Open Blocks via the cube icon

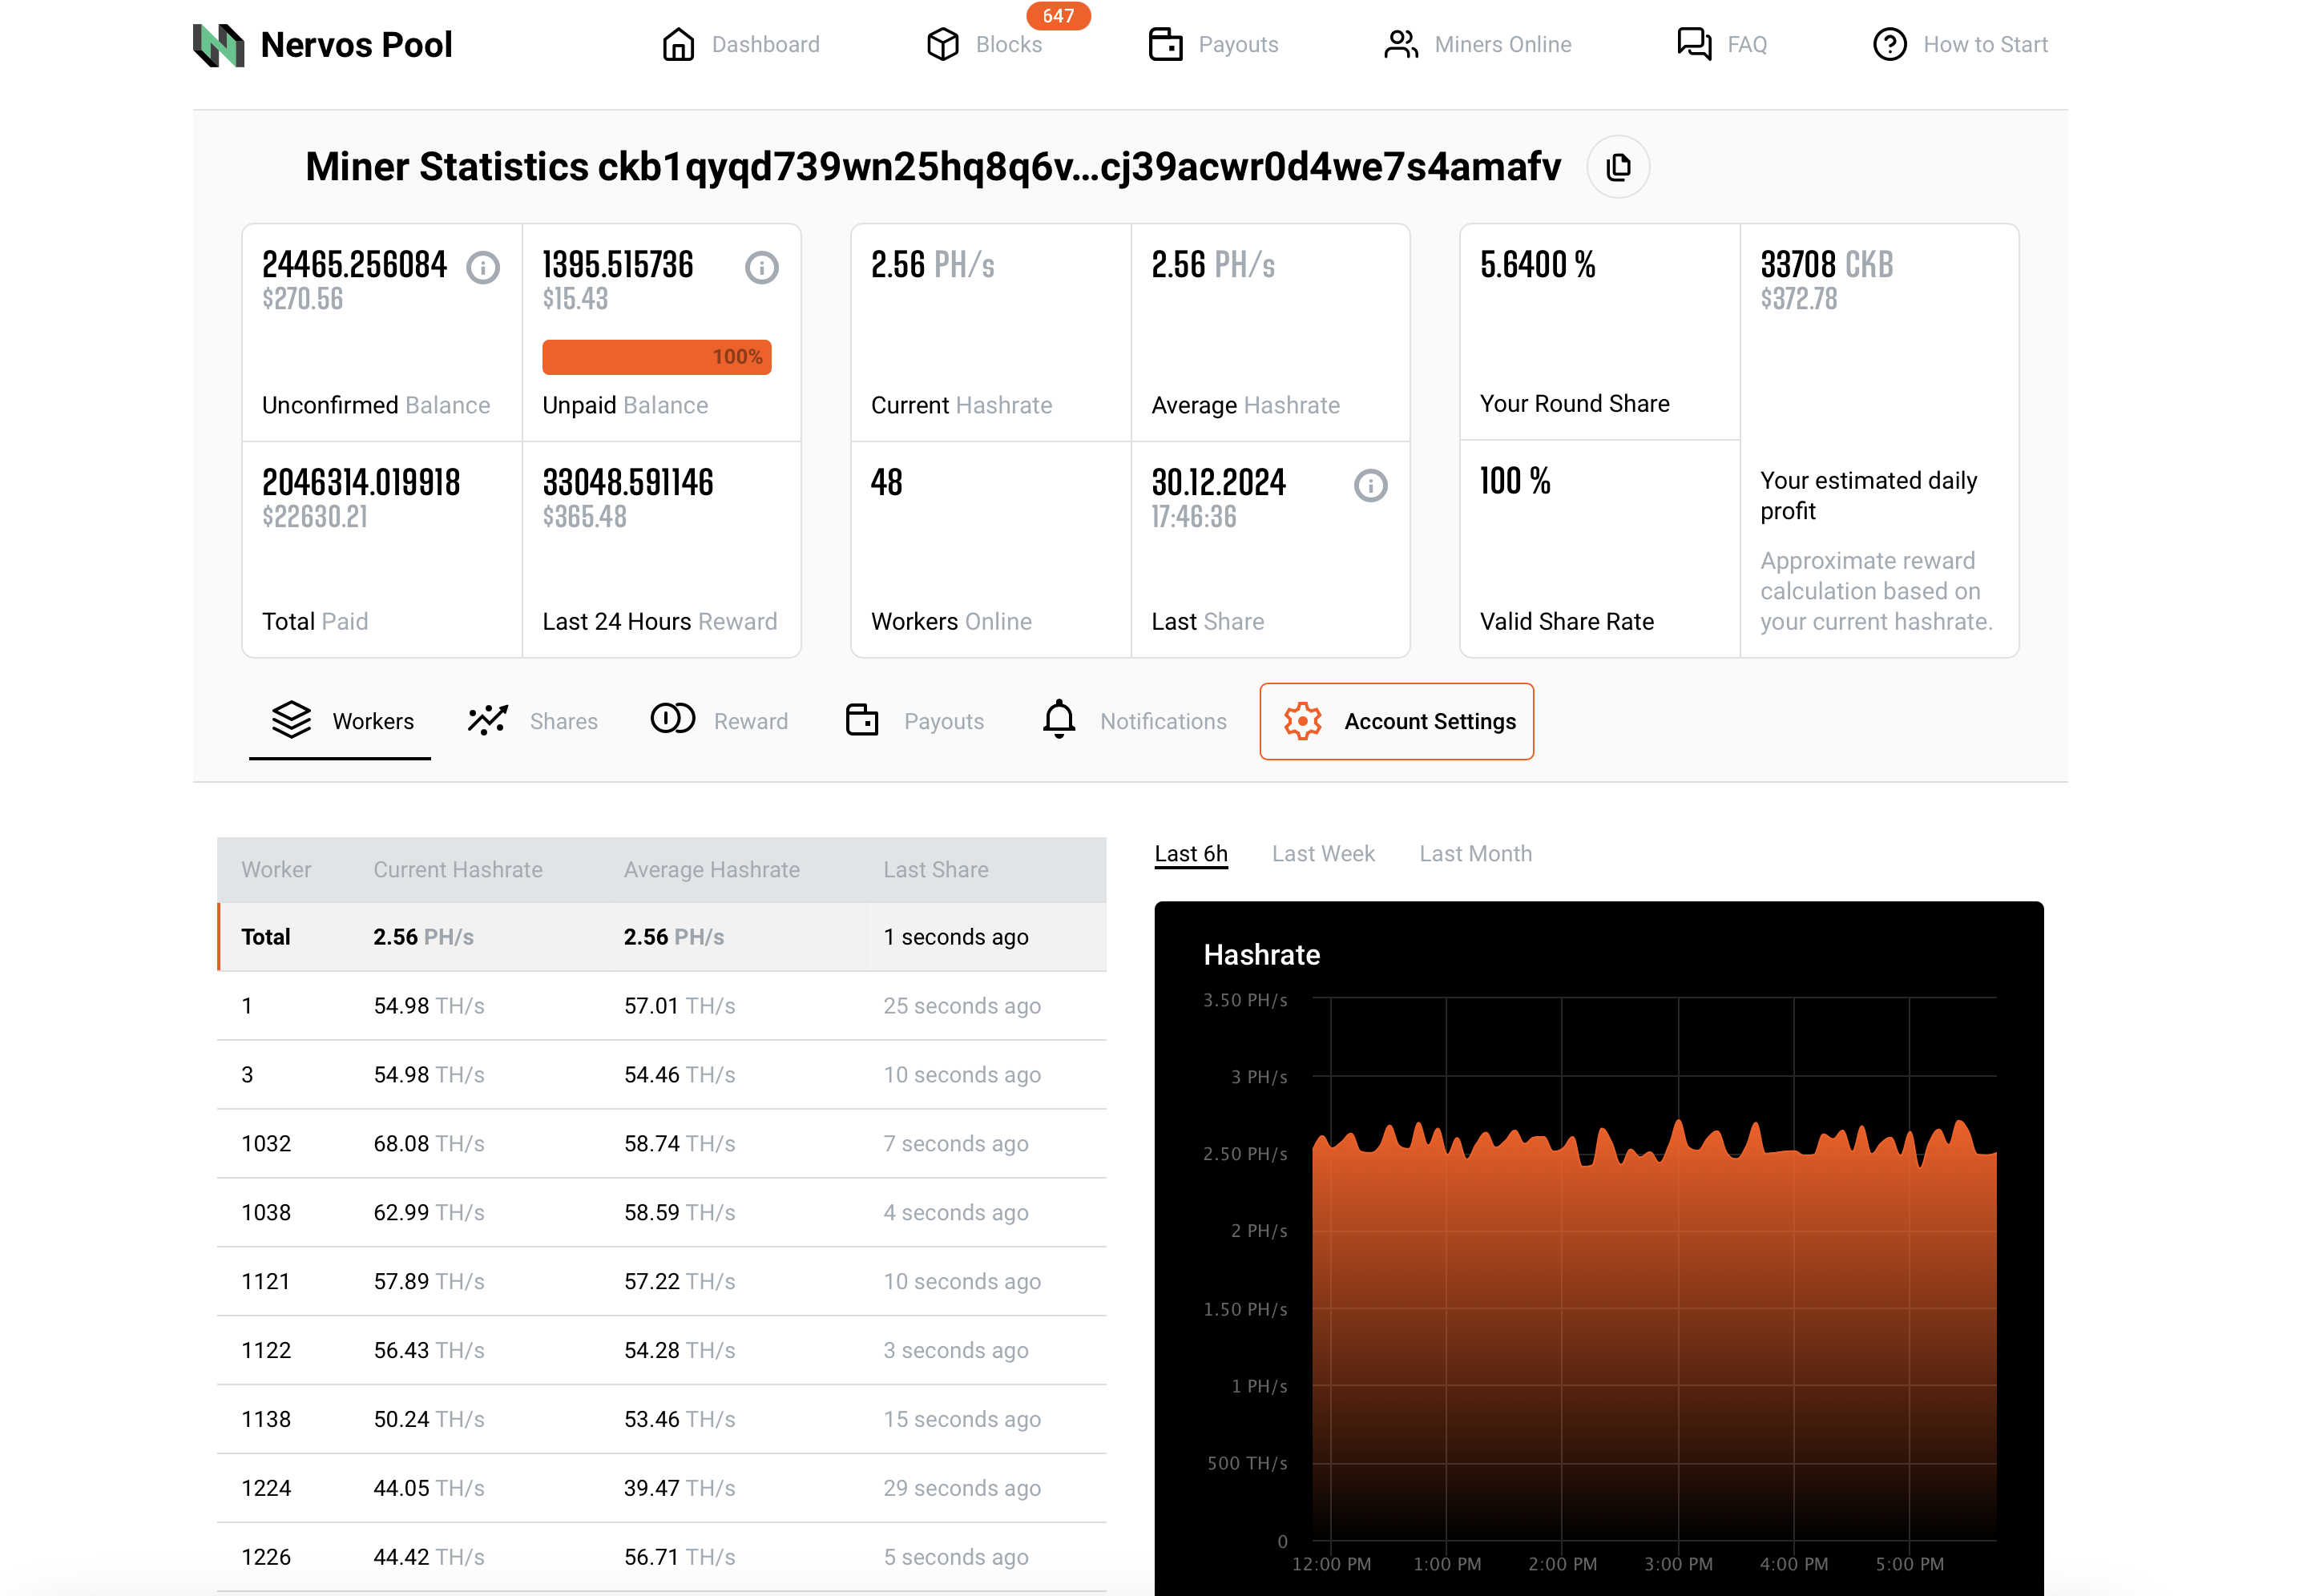click(942, 45)
